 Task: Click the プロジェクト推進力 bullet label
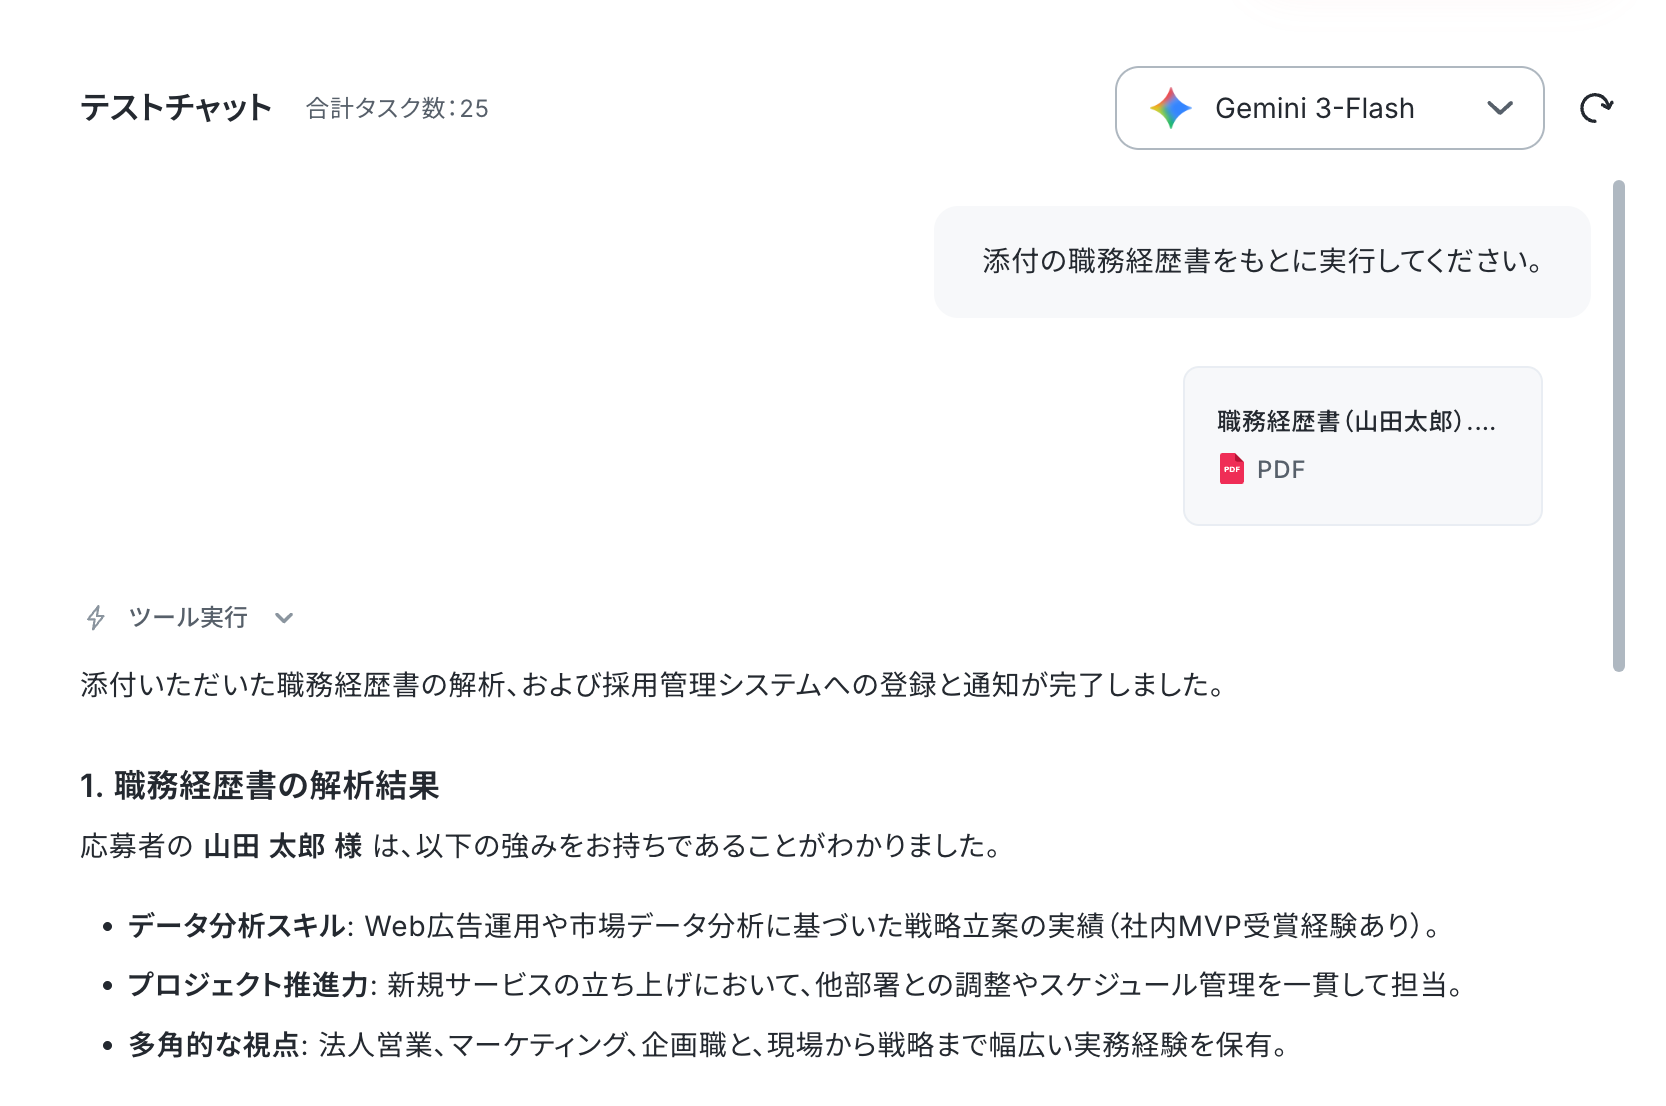point(249,986)
